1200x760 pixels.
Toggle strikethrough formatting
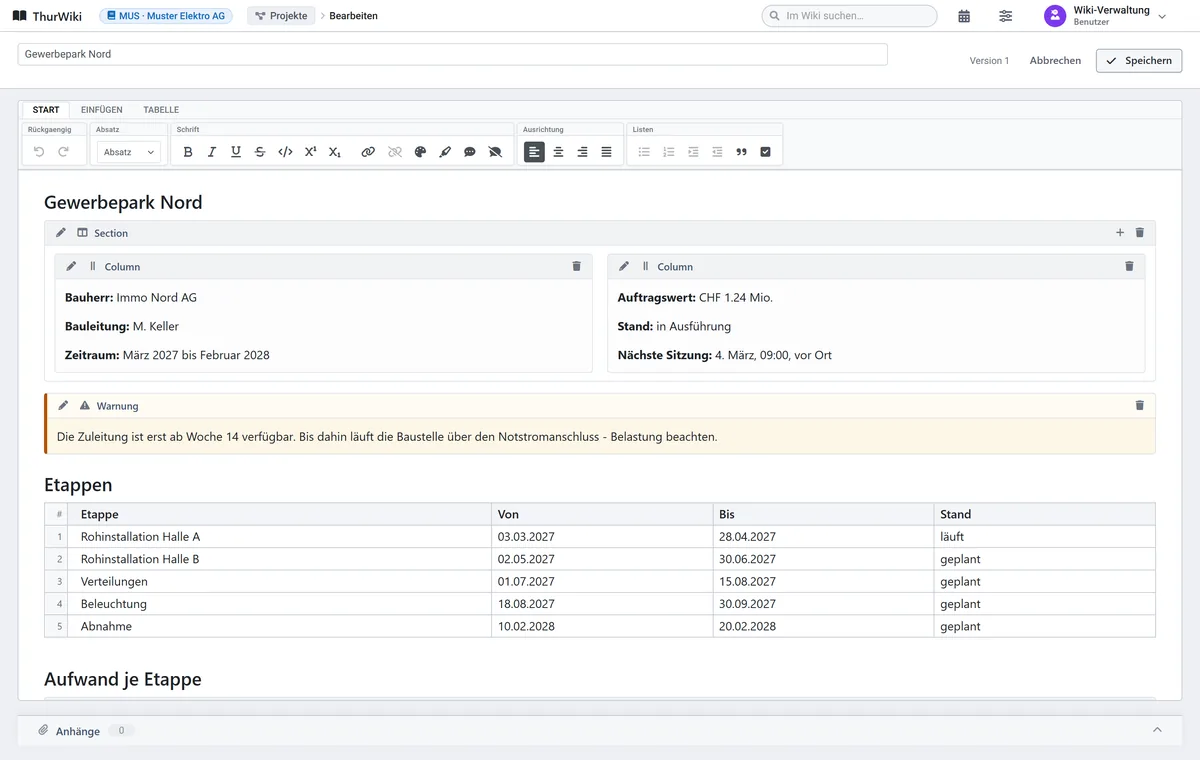pos(260,152)
